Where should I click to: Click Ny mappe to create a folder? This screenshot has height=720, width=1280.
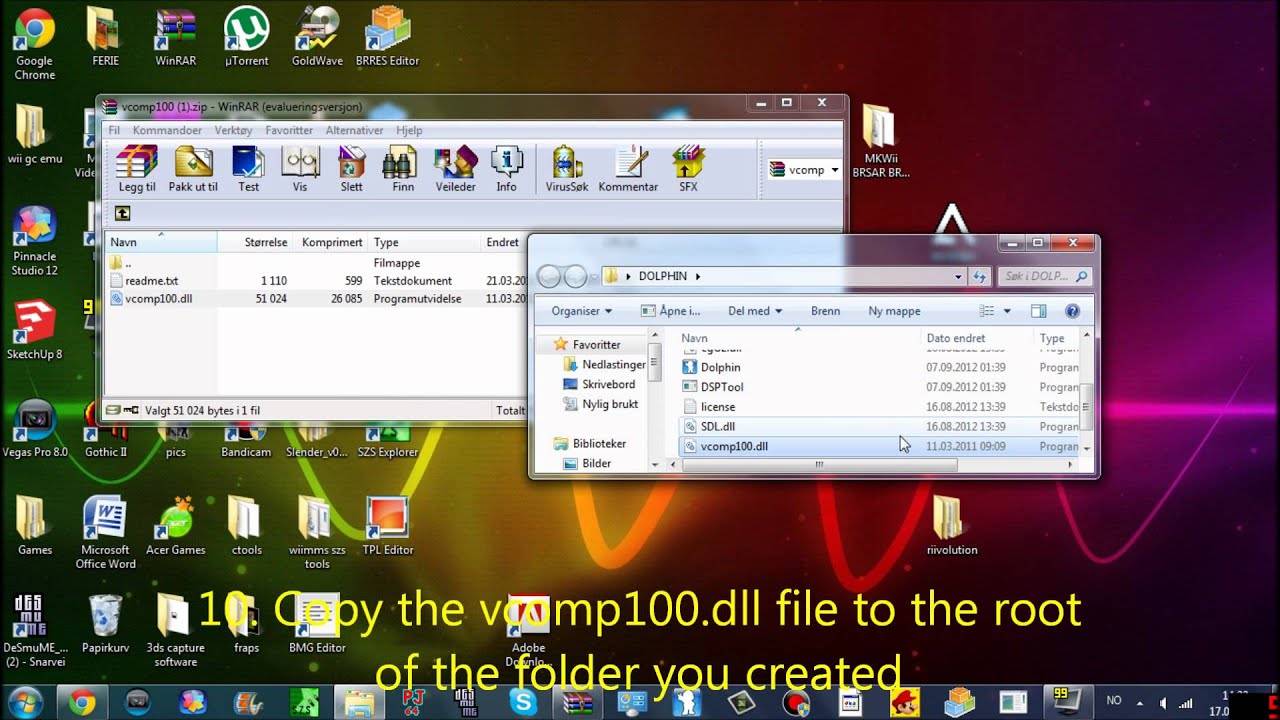pos(894,311)
